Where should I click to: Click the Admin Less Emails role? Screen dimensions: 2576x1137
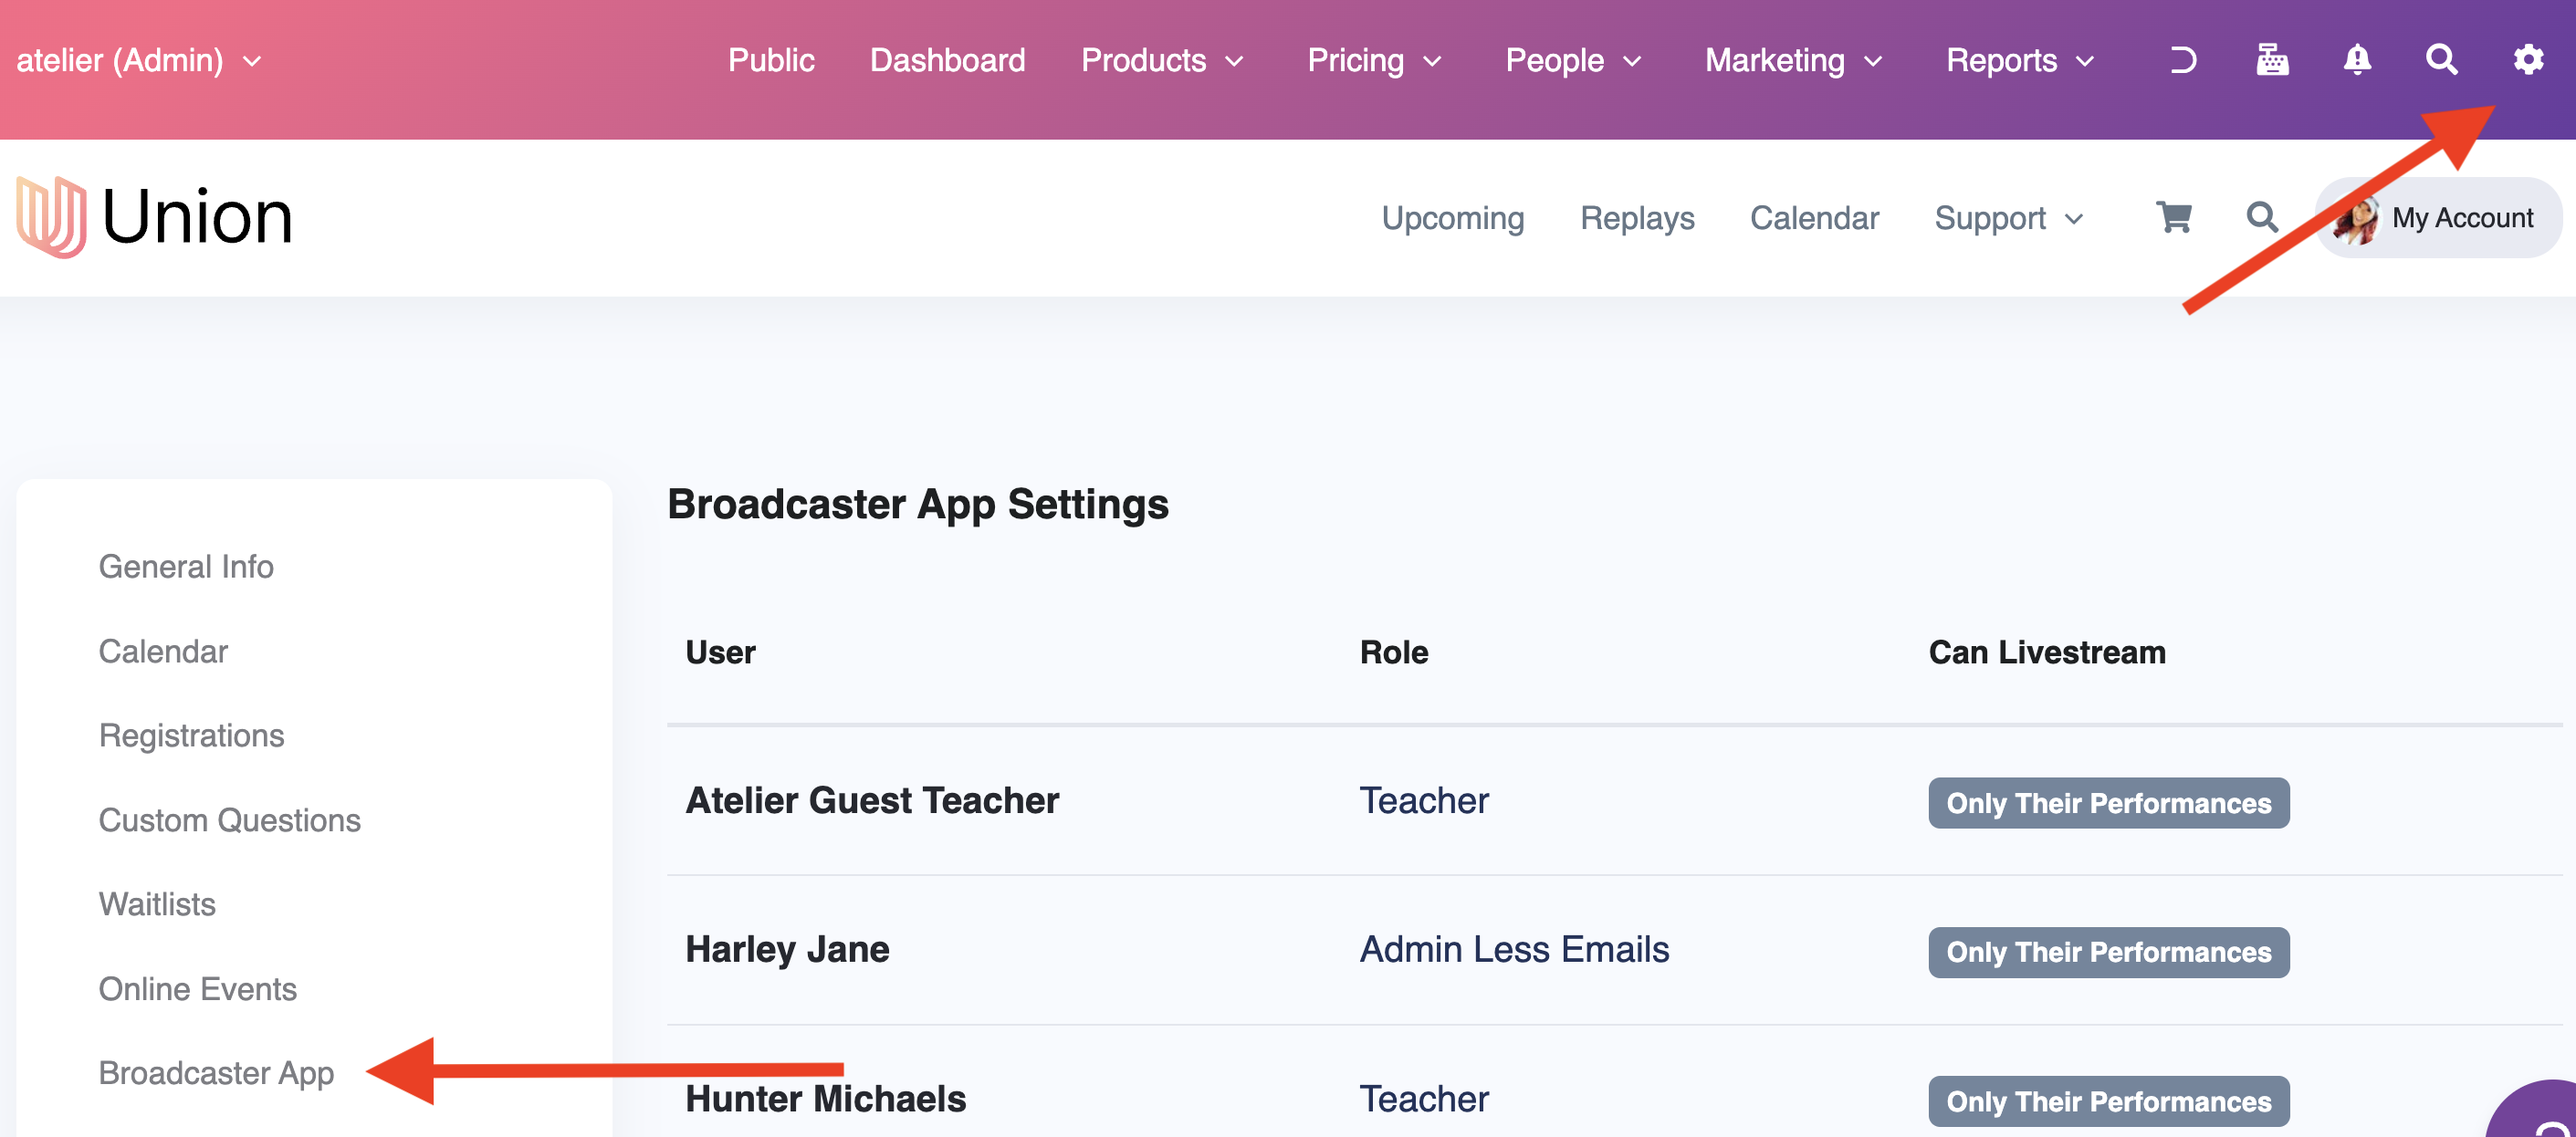[x=1514, y=949]
